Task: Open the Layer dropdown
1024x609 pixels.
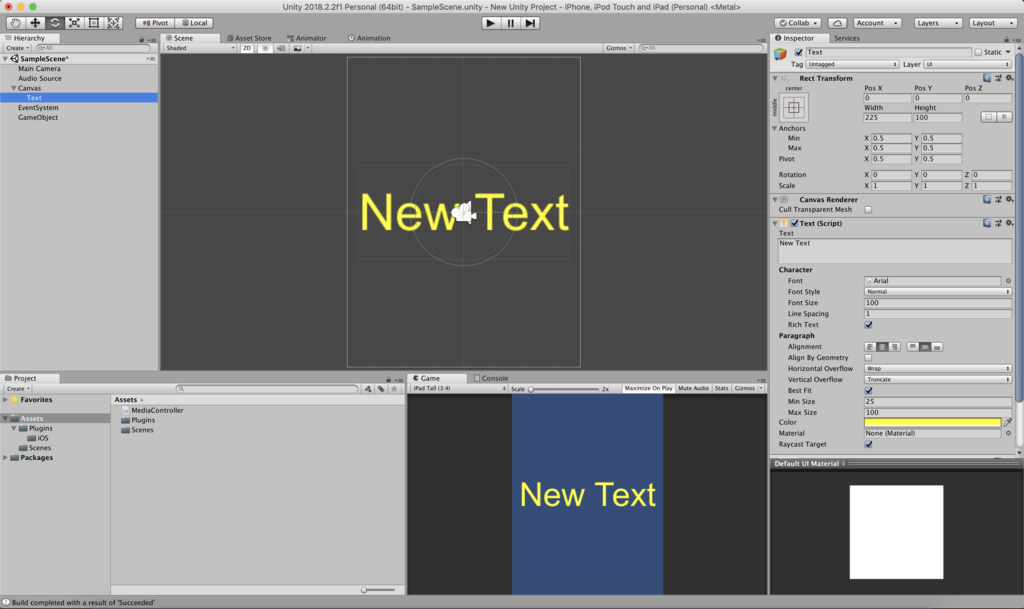Action: pos(968,65)
